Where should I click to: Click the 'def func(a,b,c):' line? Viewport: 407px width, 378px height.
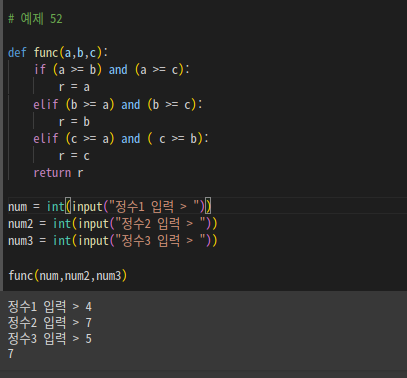tap(58, 53)
